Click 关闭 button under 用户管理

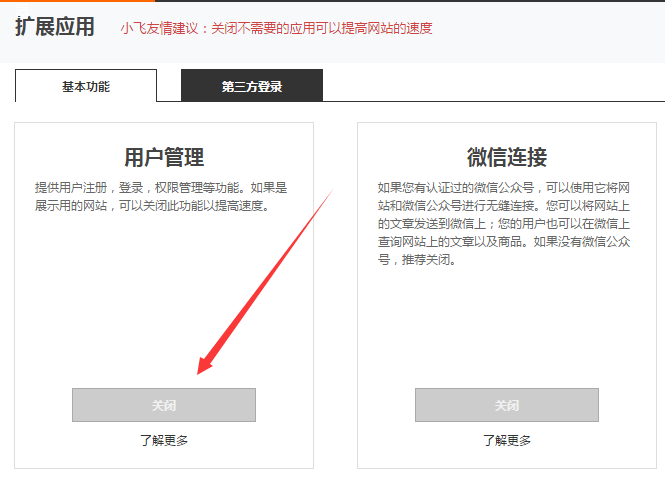pos(164,405)
